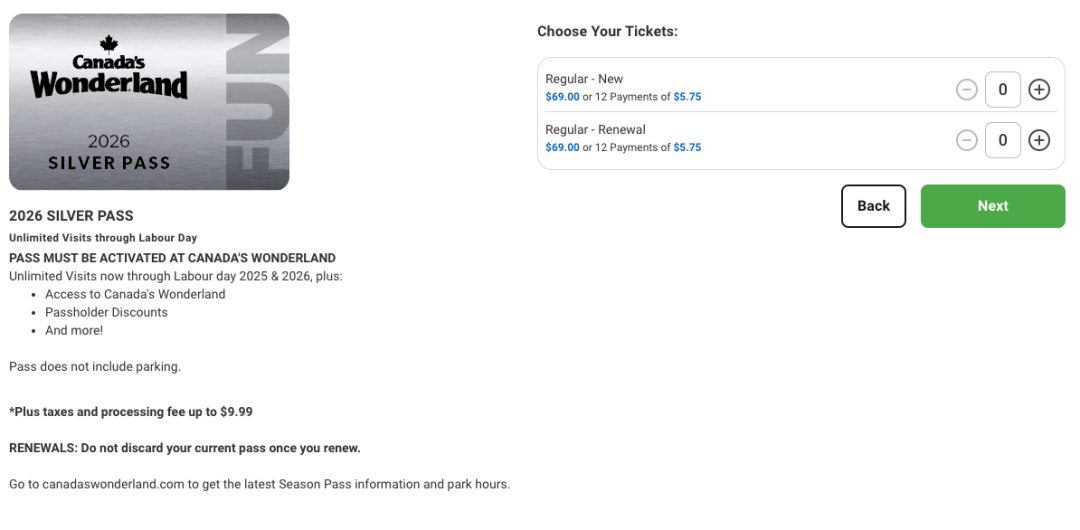The height and width of the screenshot is (530, 1080).
Task: Click $5.75 payment amount for Regular - New
Action: (x=687, y=97)
